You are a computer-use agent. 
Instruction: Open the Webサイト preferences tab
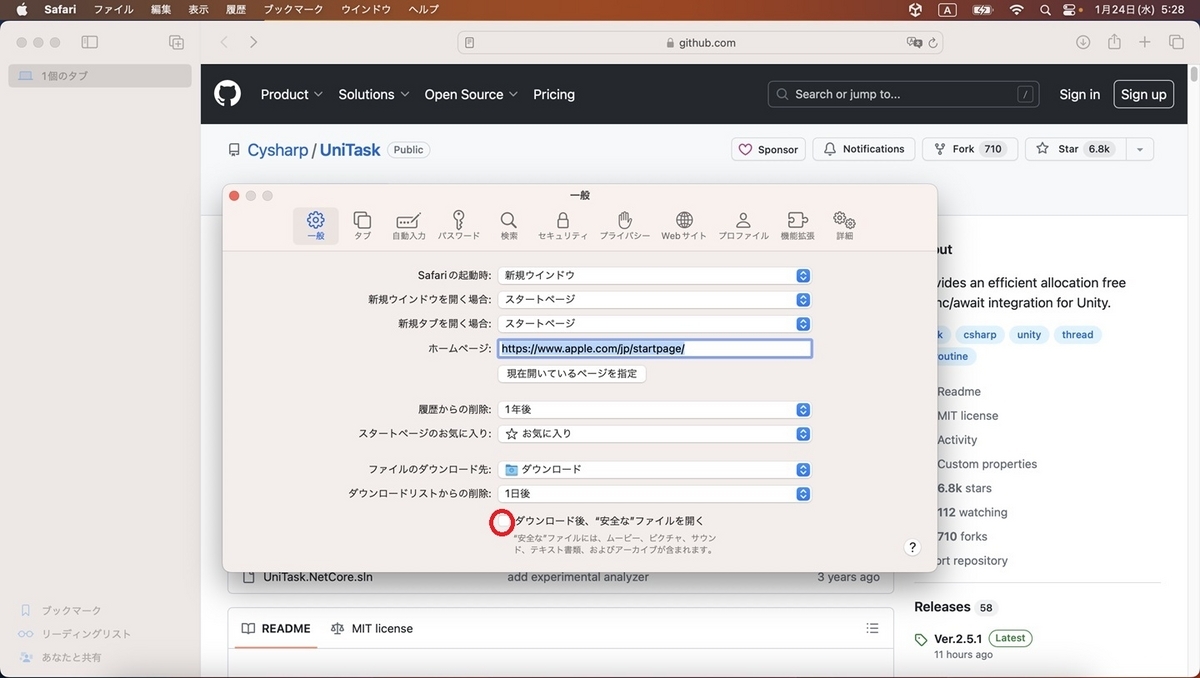(x=684, y=226)
